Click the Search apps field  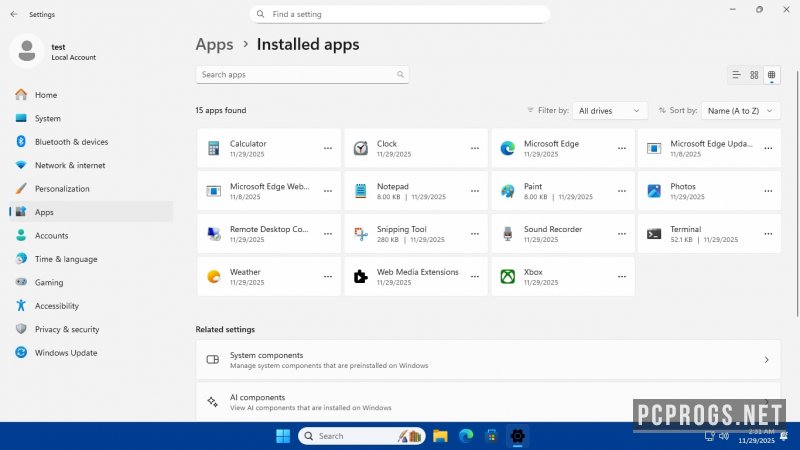pyautogui.click(x=302, y=74)
